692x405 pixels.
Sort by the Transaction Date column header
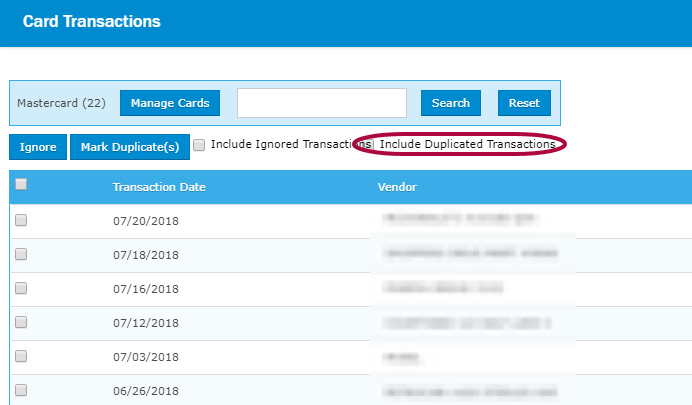159,187
